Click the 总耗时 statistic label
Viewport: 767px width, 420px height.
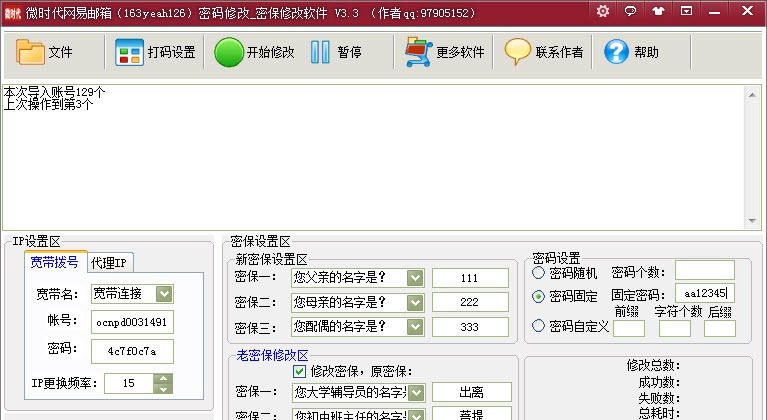[659, 413]
